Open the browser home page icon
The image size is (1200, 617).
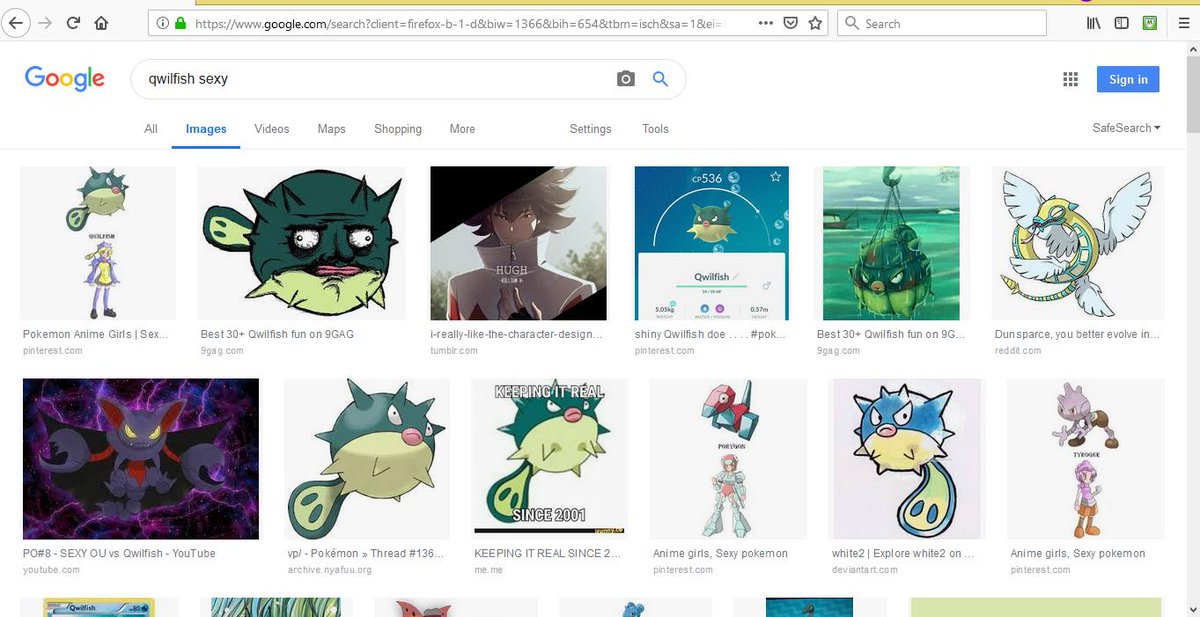click(101, 23)
